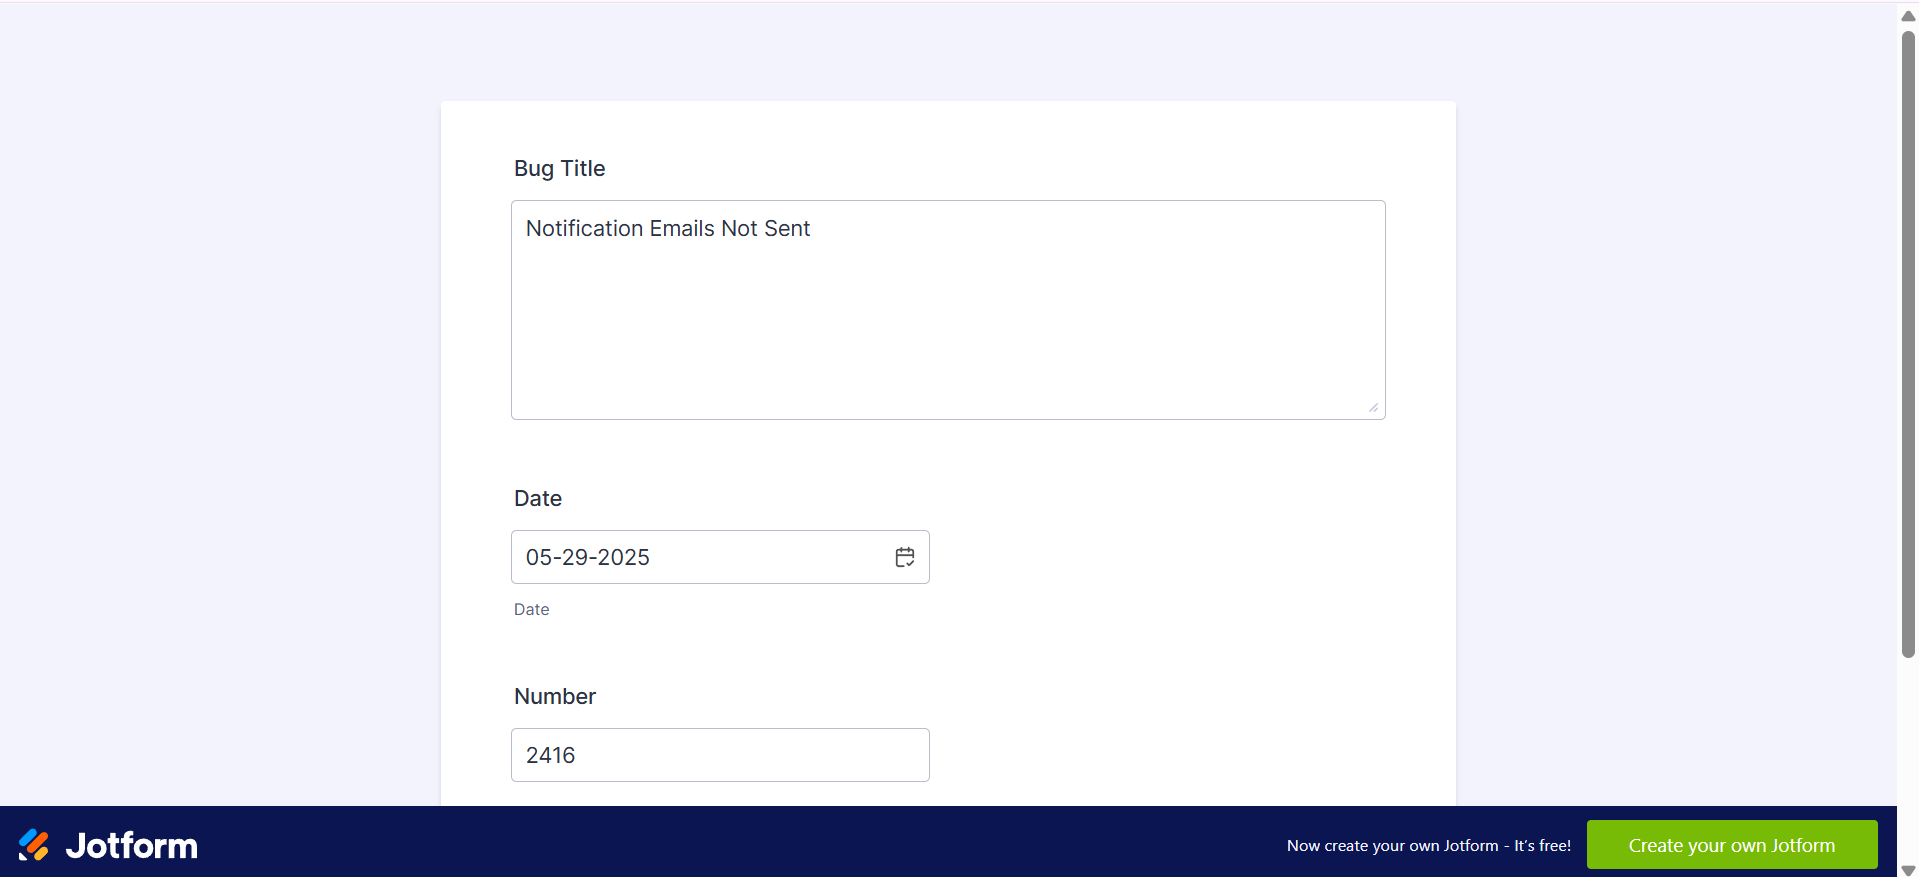This screenshot has width=1919, height=877.
Task: Click the Number field containing 2416
Action: click(720, 755)
